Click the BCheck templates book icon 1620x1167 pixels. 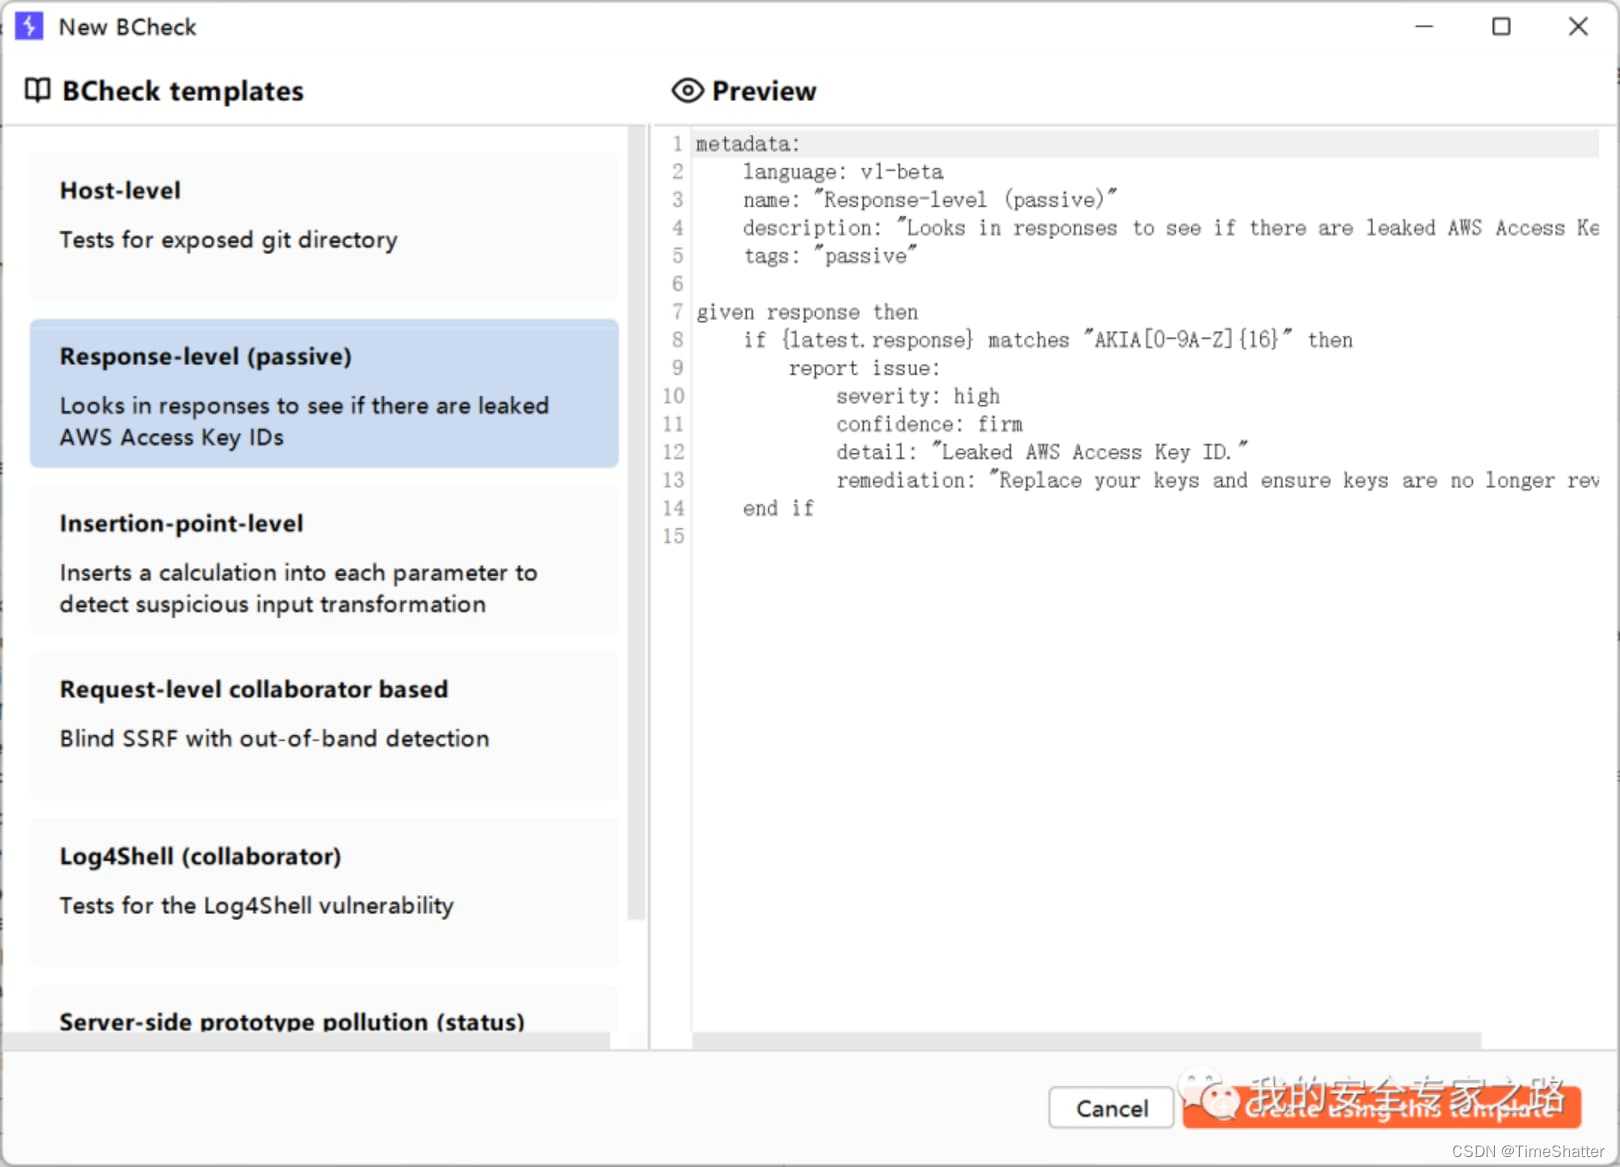pyautogui.click(x=37, y=91)
